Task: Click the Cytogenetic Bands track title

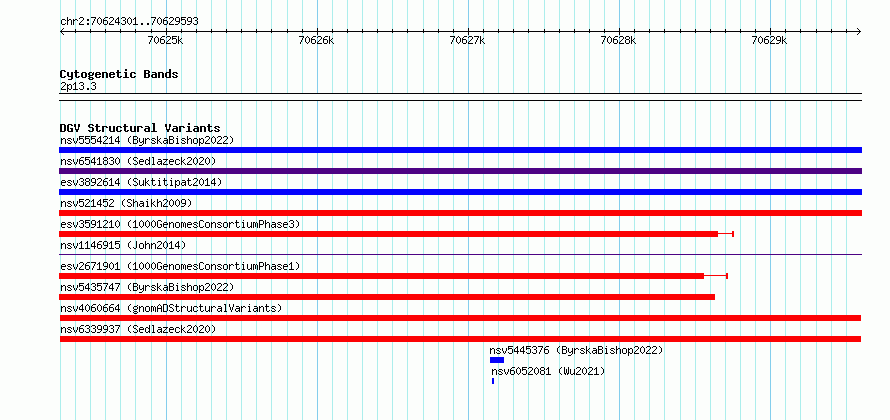Action: (119, 74)
